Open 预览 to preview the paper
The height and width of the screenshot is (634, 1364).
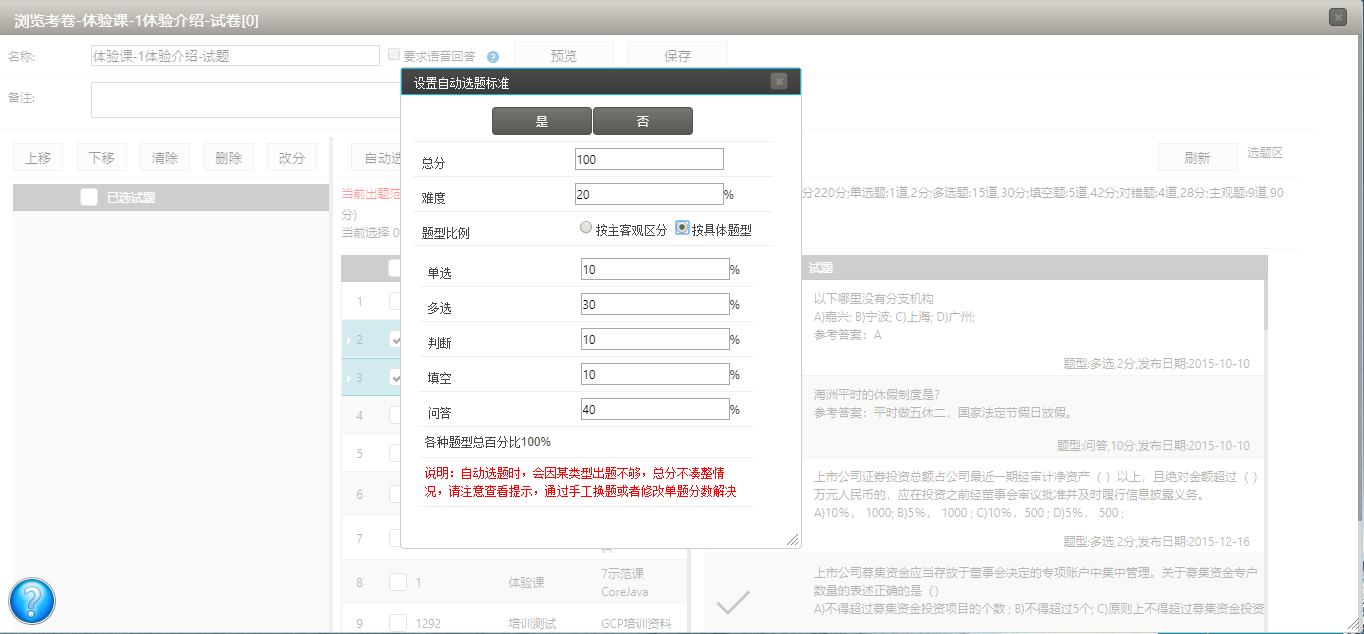tap(563, 56)
